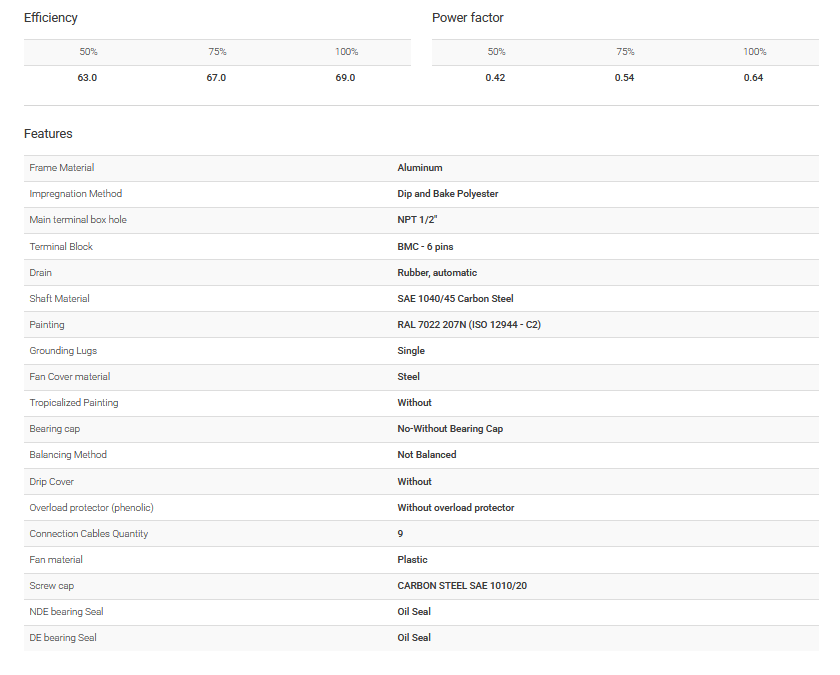
Task: Click the Connection Cables Quantity label
Action: [x=89, y=534]
